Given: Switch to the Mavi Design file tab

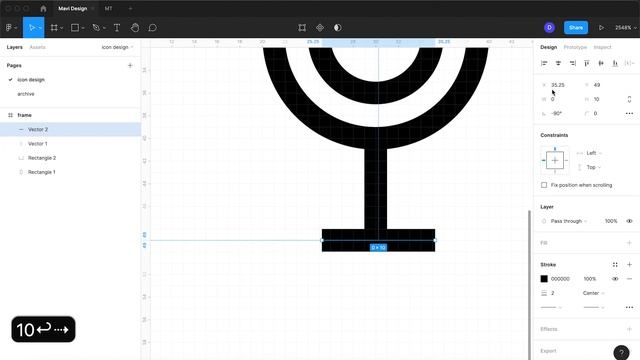Looking at the screenshot, I should point(73,8).
